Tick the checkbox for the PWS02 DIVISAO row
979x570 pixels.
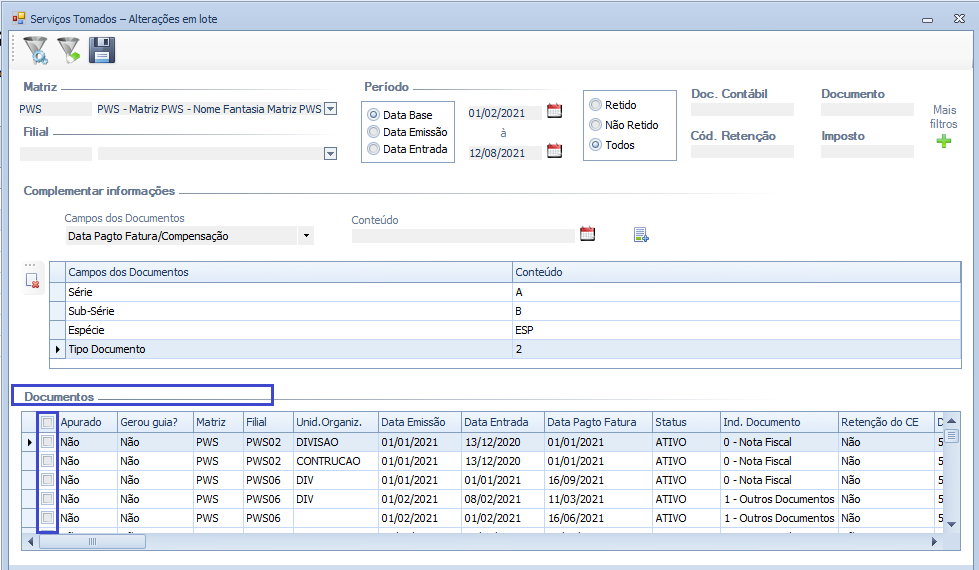pos(47,441)
